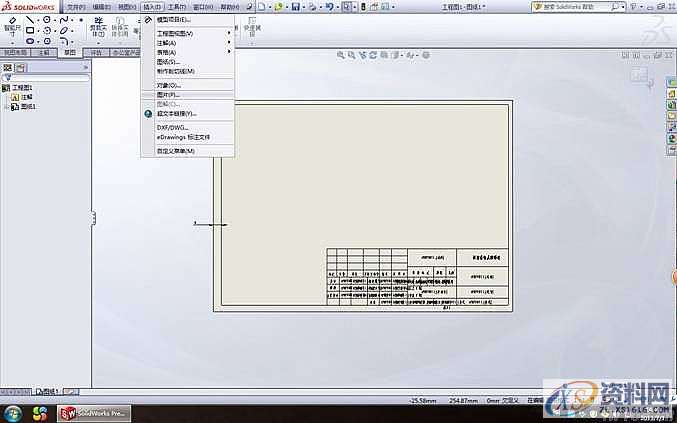677x423 pixels.
Task: Select the Line sketch tool
Action: click(x=30, y=20)
